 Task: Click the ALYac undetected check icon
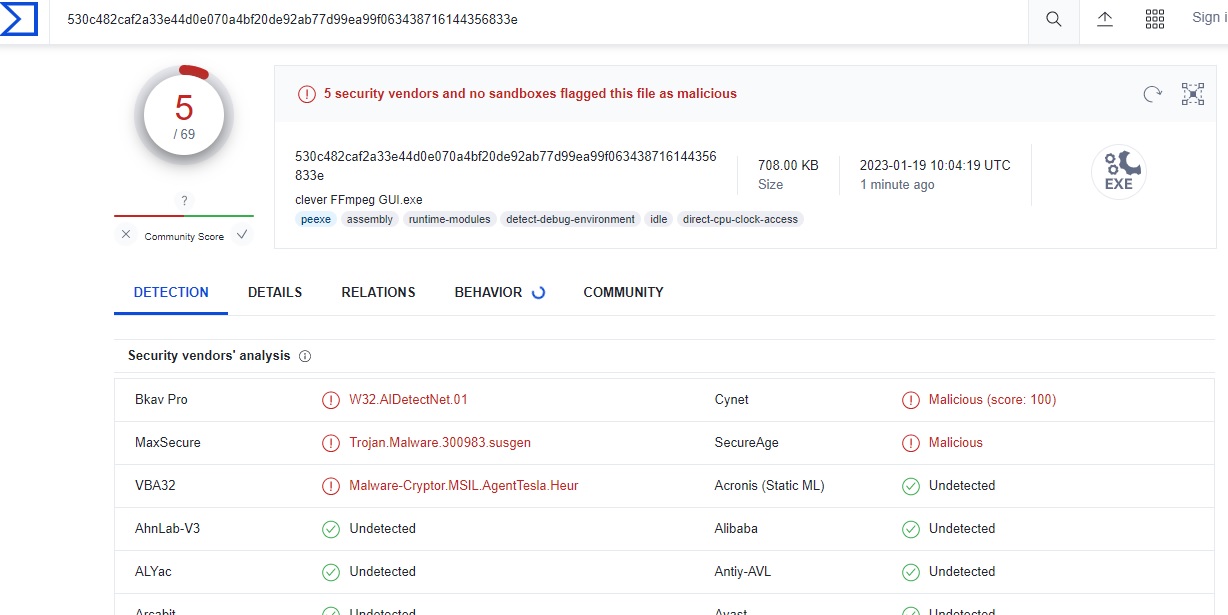click(x=331, y=572)
